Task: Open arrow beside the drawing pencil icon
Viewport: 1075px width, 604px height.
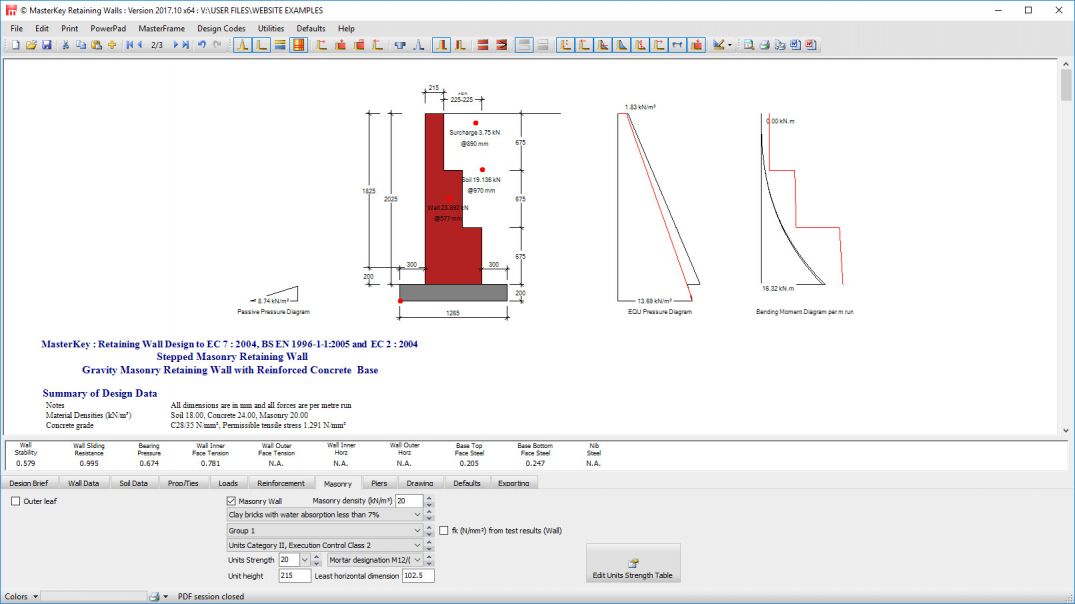Action: (x=729, y=45)
